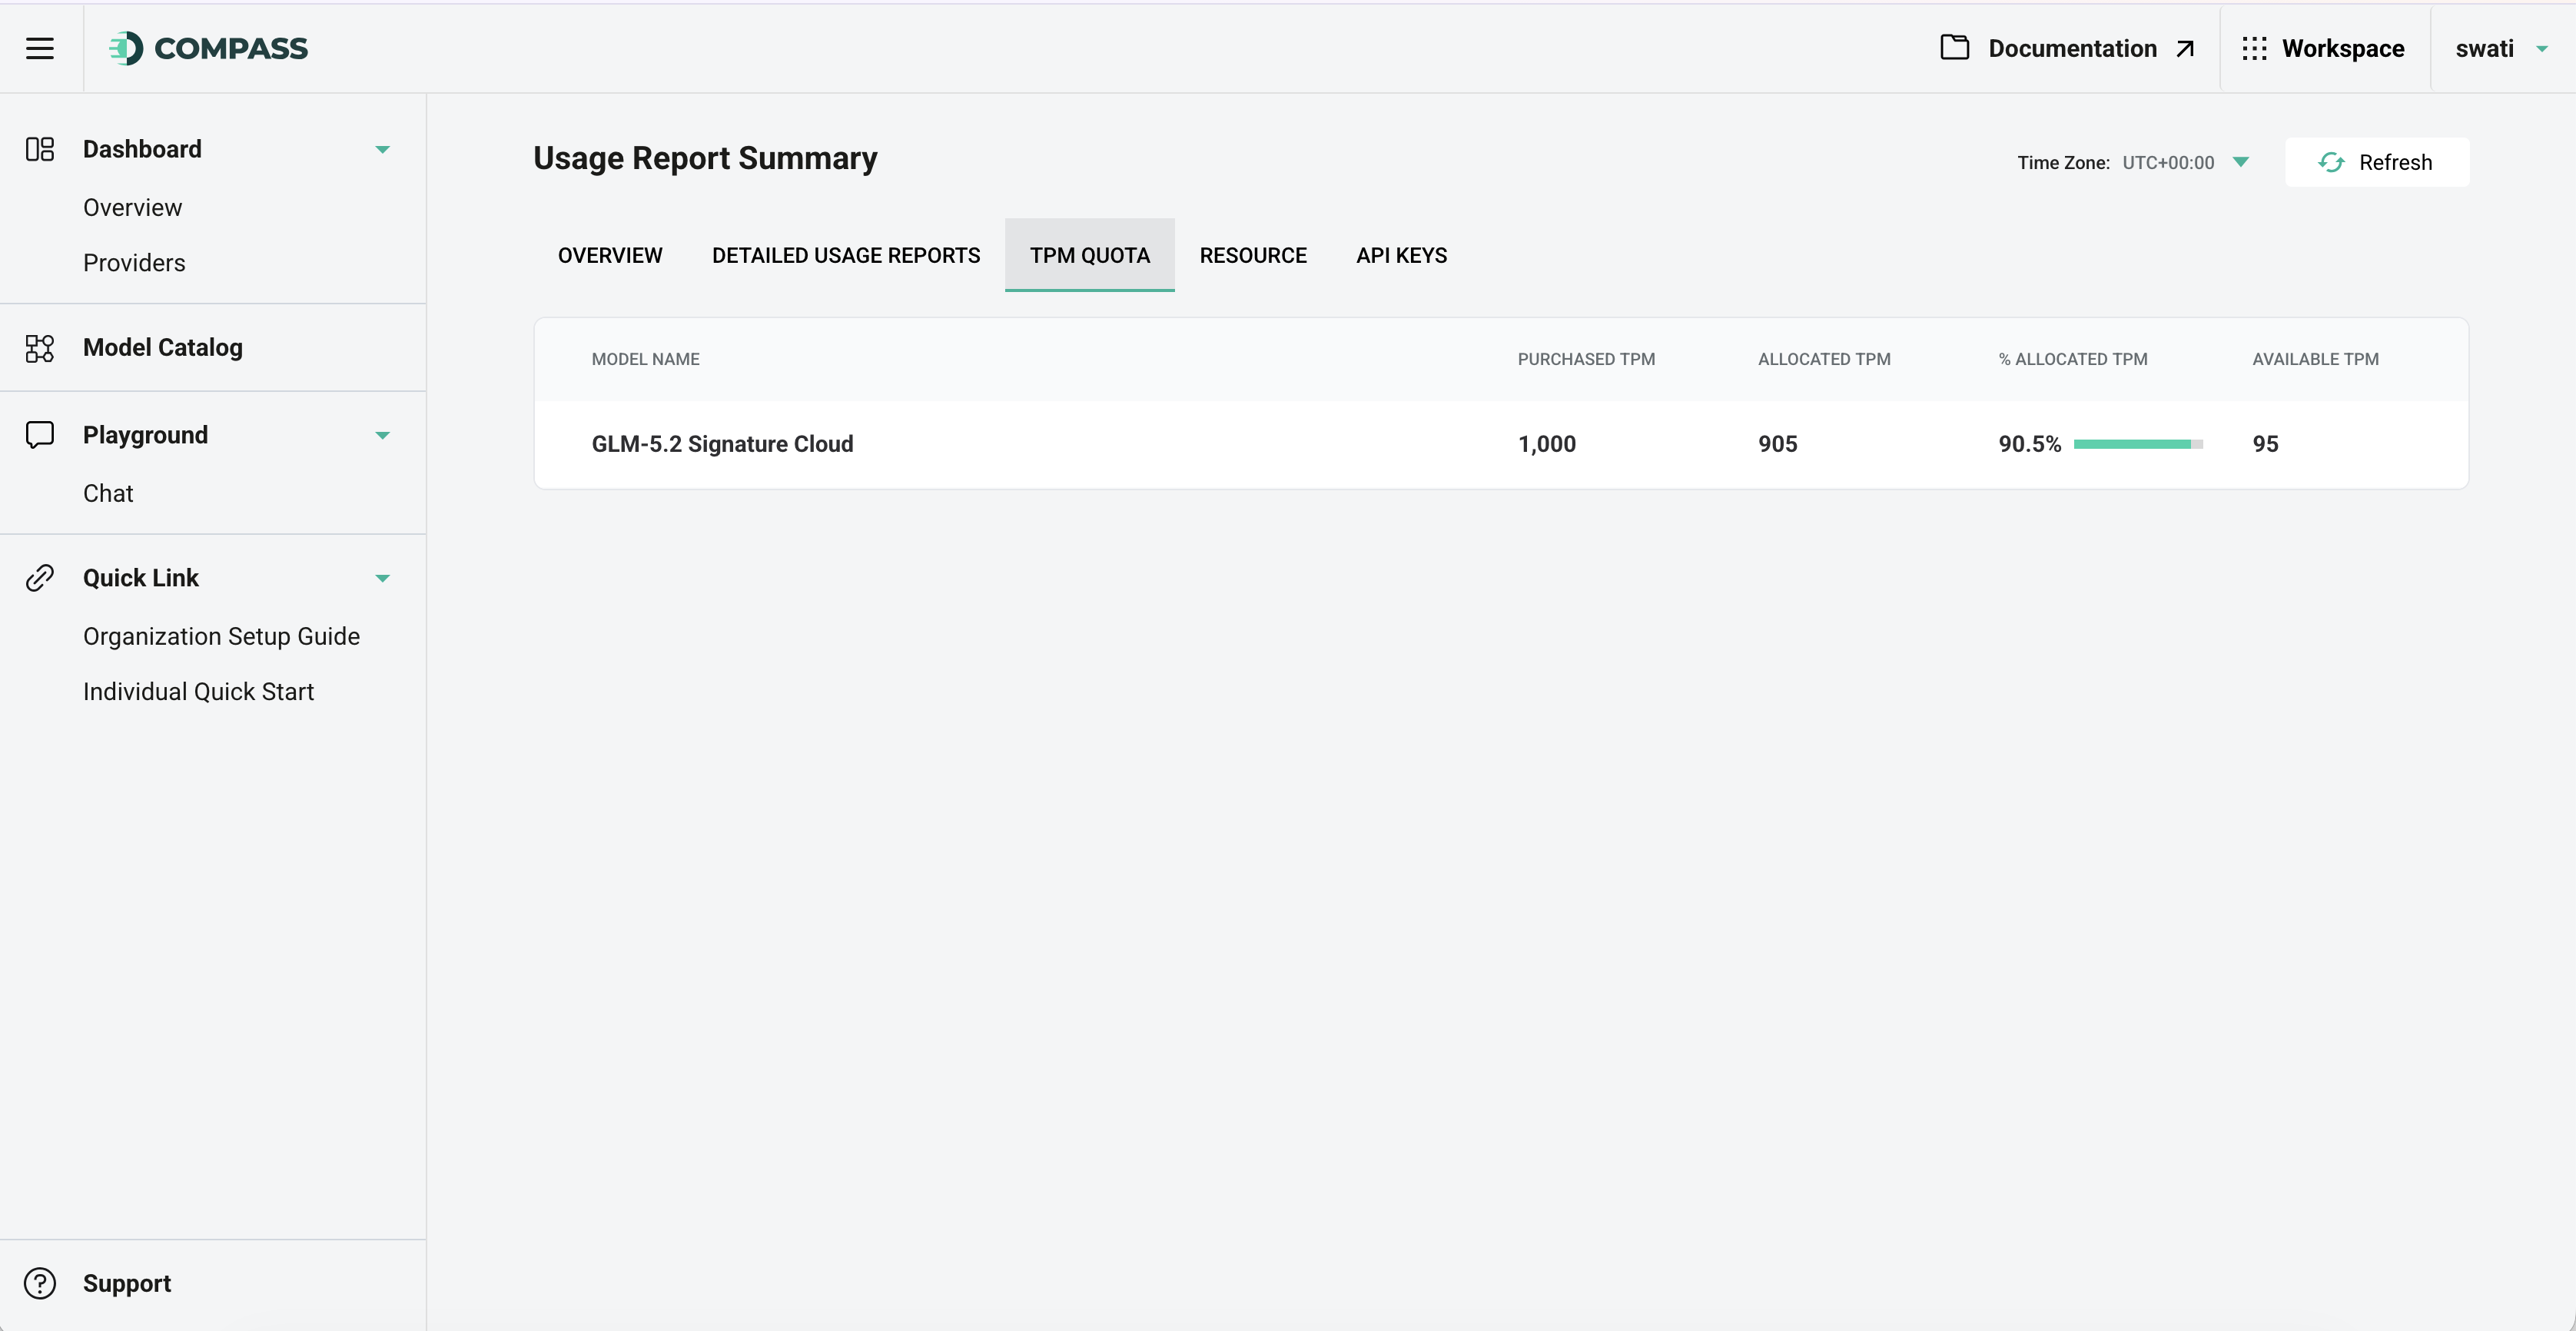This screenshot has height=1331, width=2576.
Task: Click the Workspace grid icon
Action: tap(2254, 48)
